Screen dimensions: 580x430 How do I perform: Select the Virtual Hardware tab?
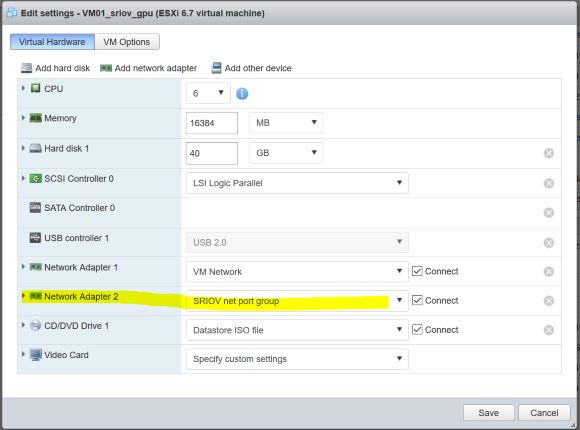tap(52, 42)
